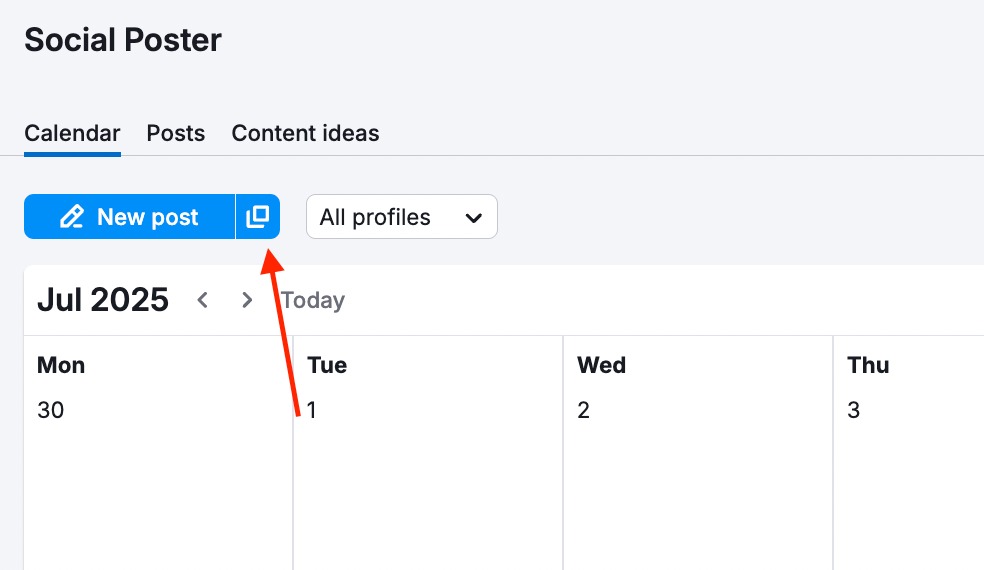Go to the previous month arrow
Image resolution: width=984 pixels, height=570 pixels.
203,300
